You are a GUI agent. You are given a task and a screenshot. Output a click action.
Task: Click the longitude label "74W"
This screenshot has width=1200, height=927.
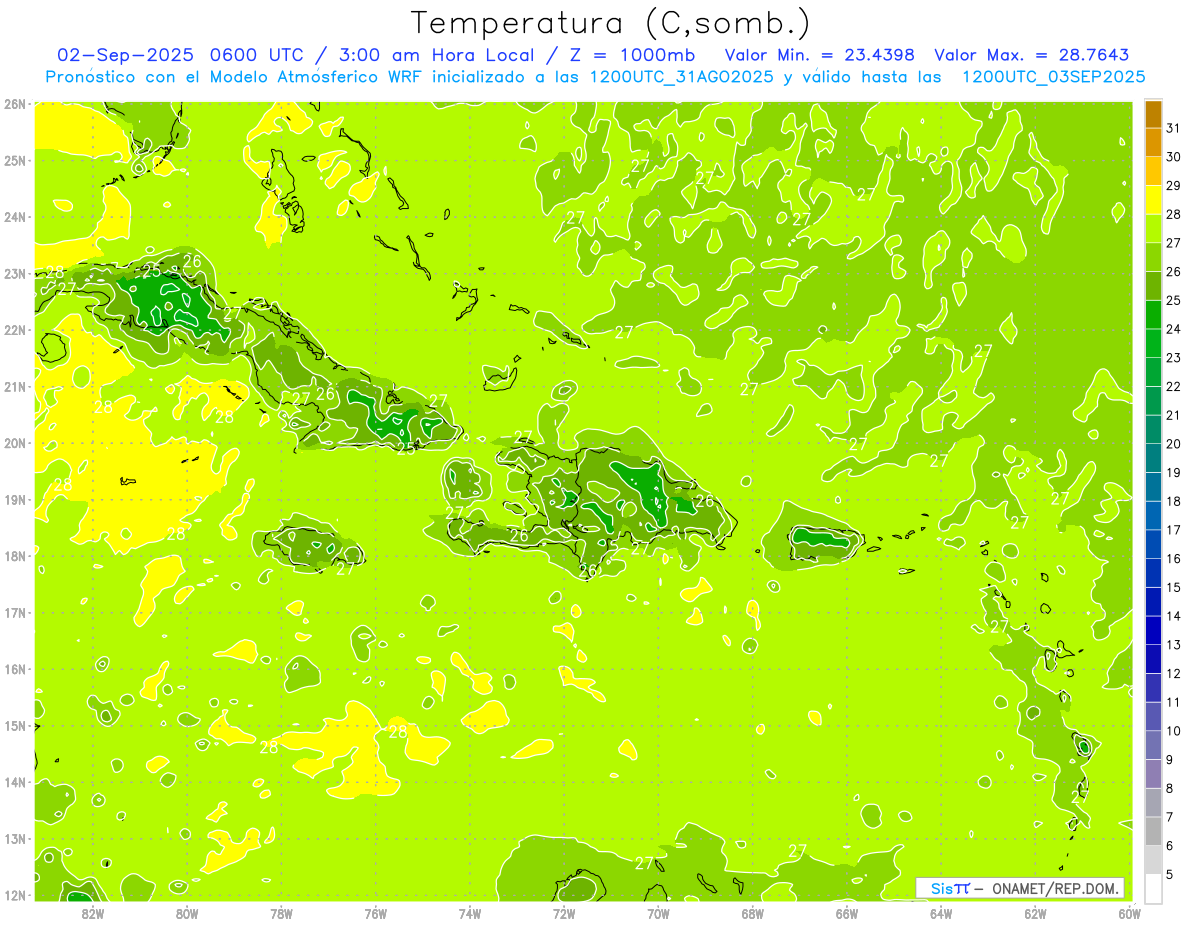pyautogui.click(x=469, y=912)
